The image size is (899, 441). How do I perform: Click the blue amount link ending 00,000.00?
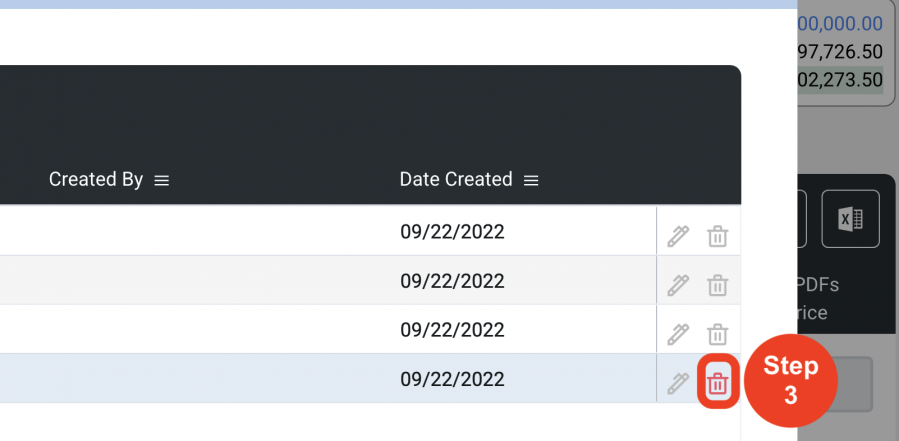839,24
